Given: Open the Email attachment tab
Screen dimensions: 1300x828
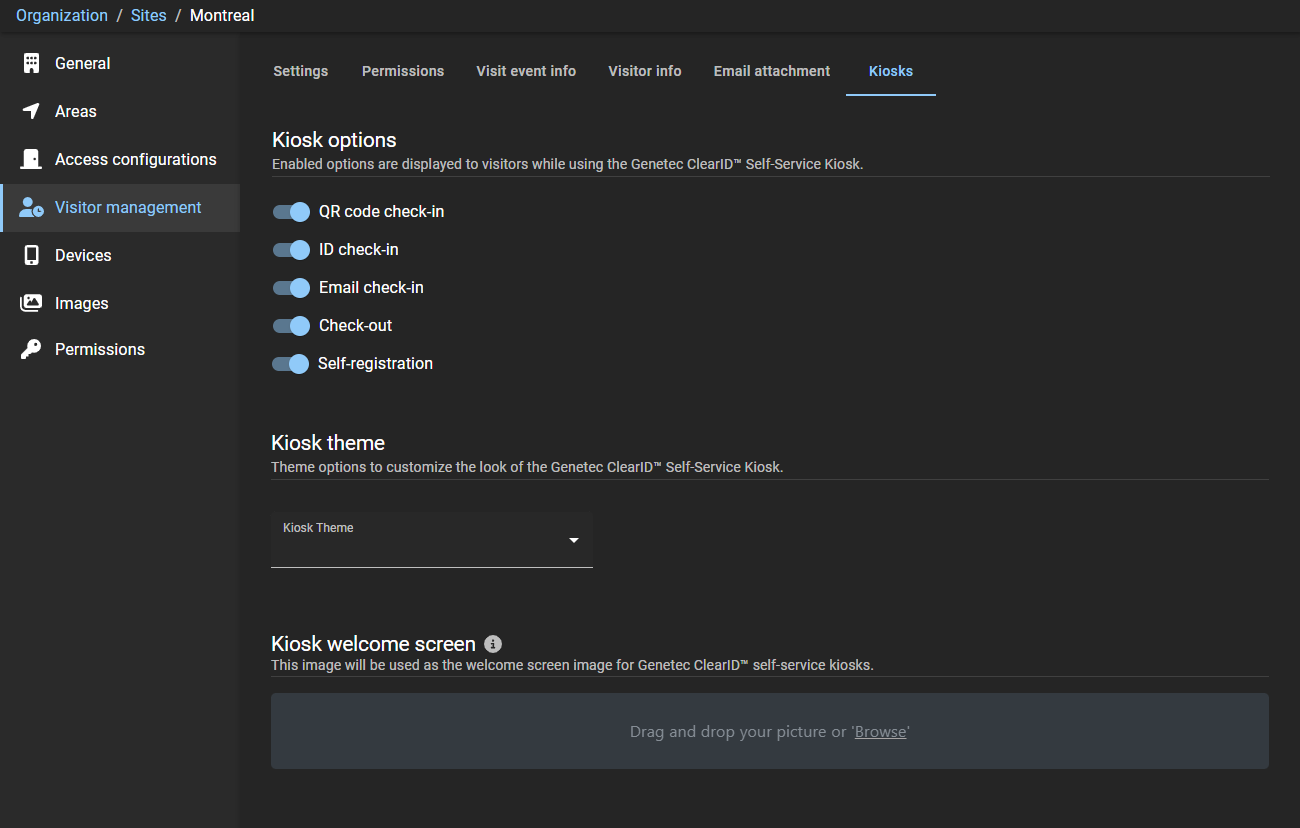Looking at the screenshot, I should (x=771, y=71).
